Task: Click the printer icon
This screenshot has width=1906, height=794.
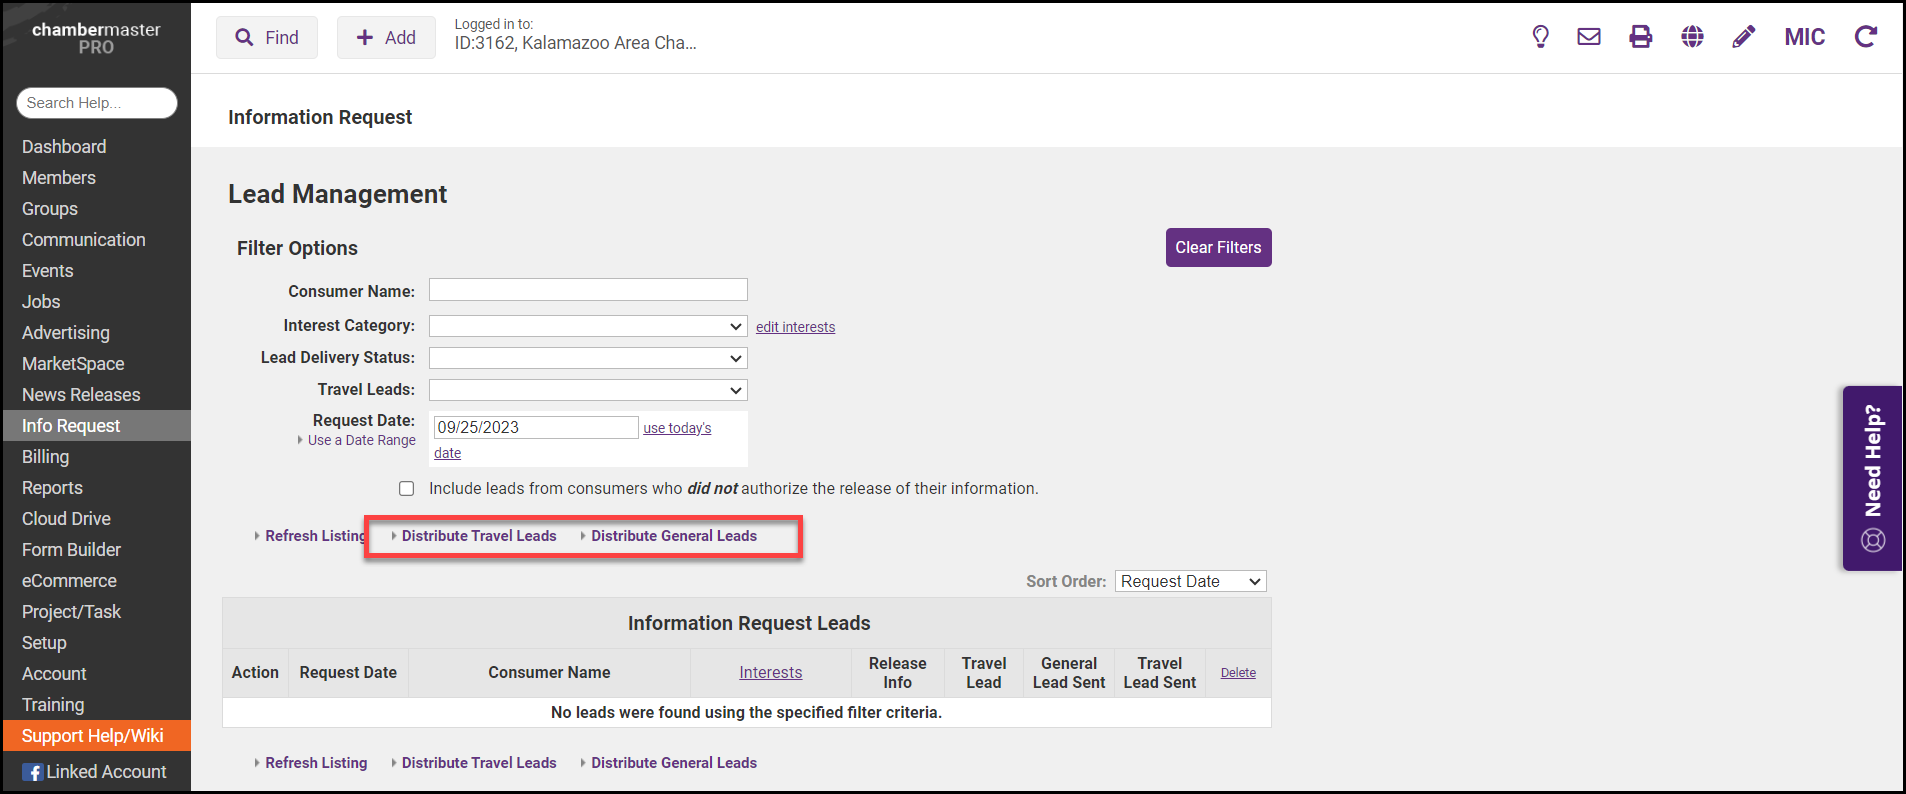Action: pos(1640,37)
